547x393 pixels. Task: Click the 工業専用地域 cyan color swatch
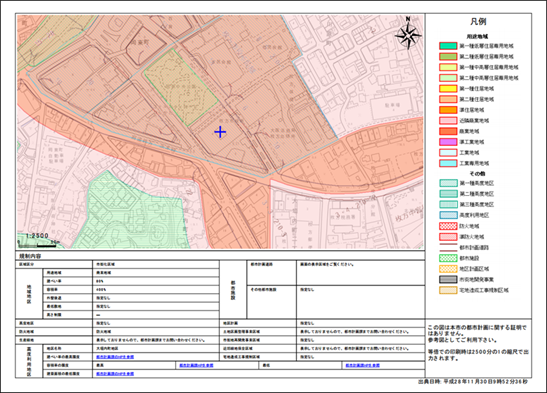pos(448,163)
